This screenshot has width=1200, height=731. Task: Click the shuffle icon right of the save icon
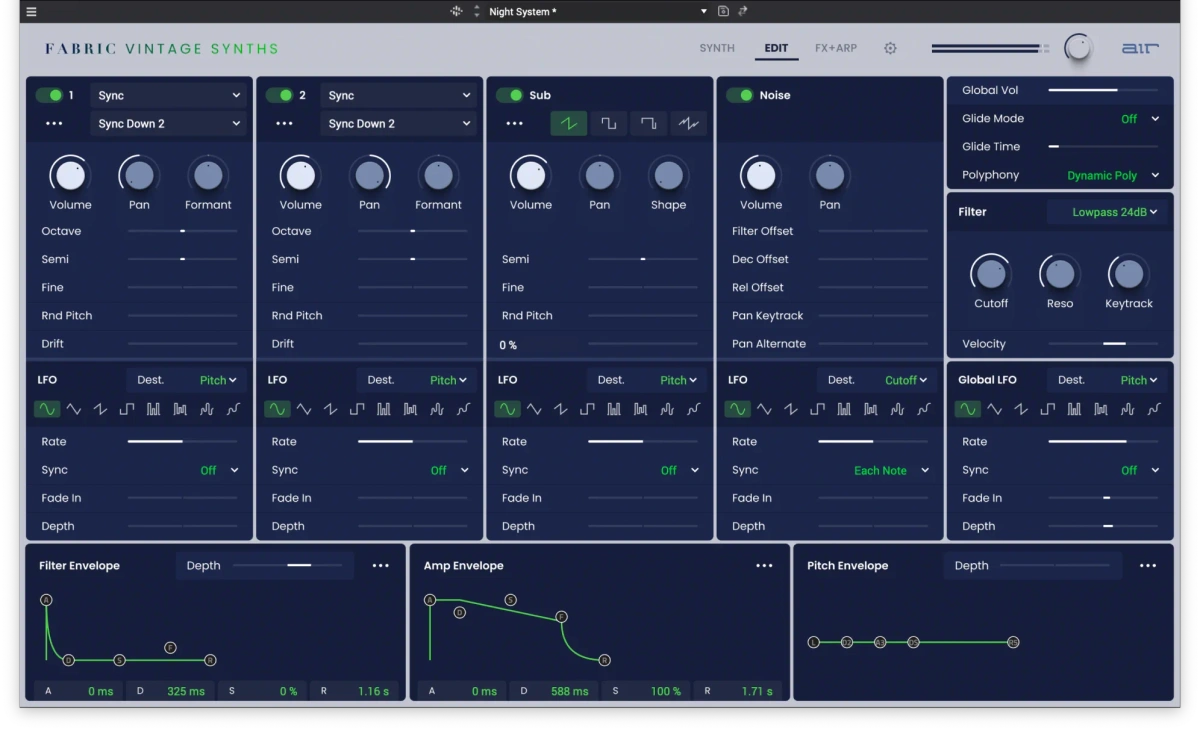(x=742, y=11)
